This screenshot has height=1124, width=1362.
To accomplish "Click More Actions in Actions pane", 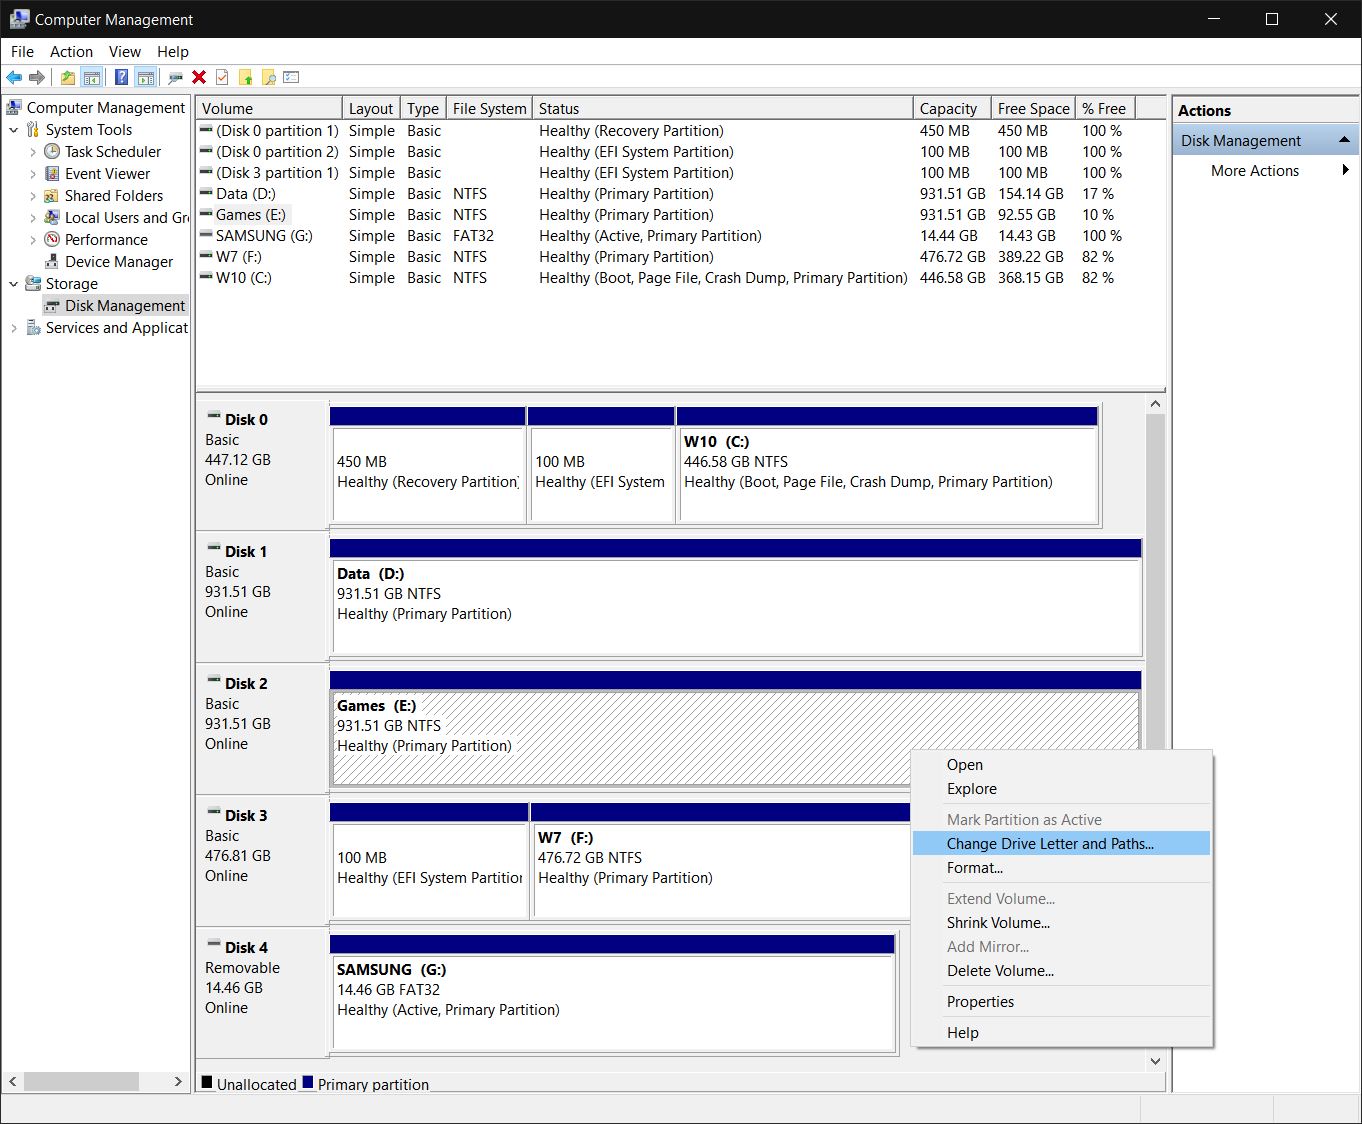I will pos(1254,171).
